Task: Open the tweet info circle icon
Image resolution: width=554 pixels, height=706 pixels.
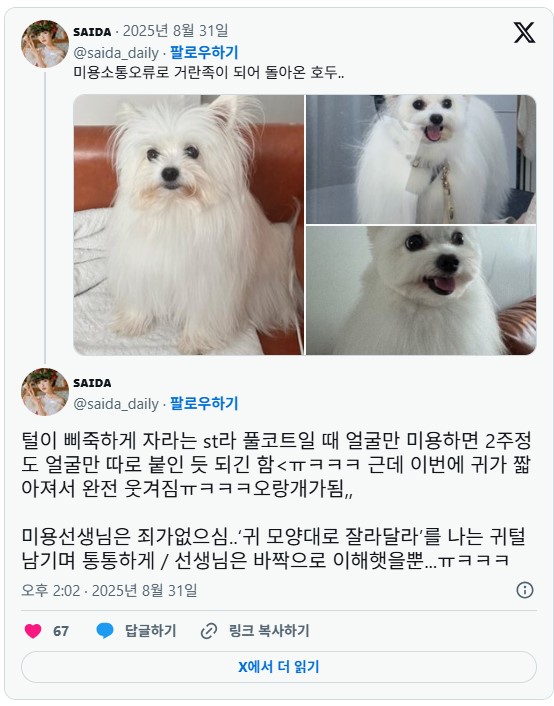Action: click(525, 590)
